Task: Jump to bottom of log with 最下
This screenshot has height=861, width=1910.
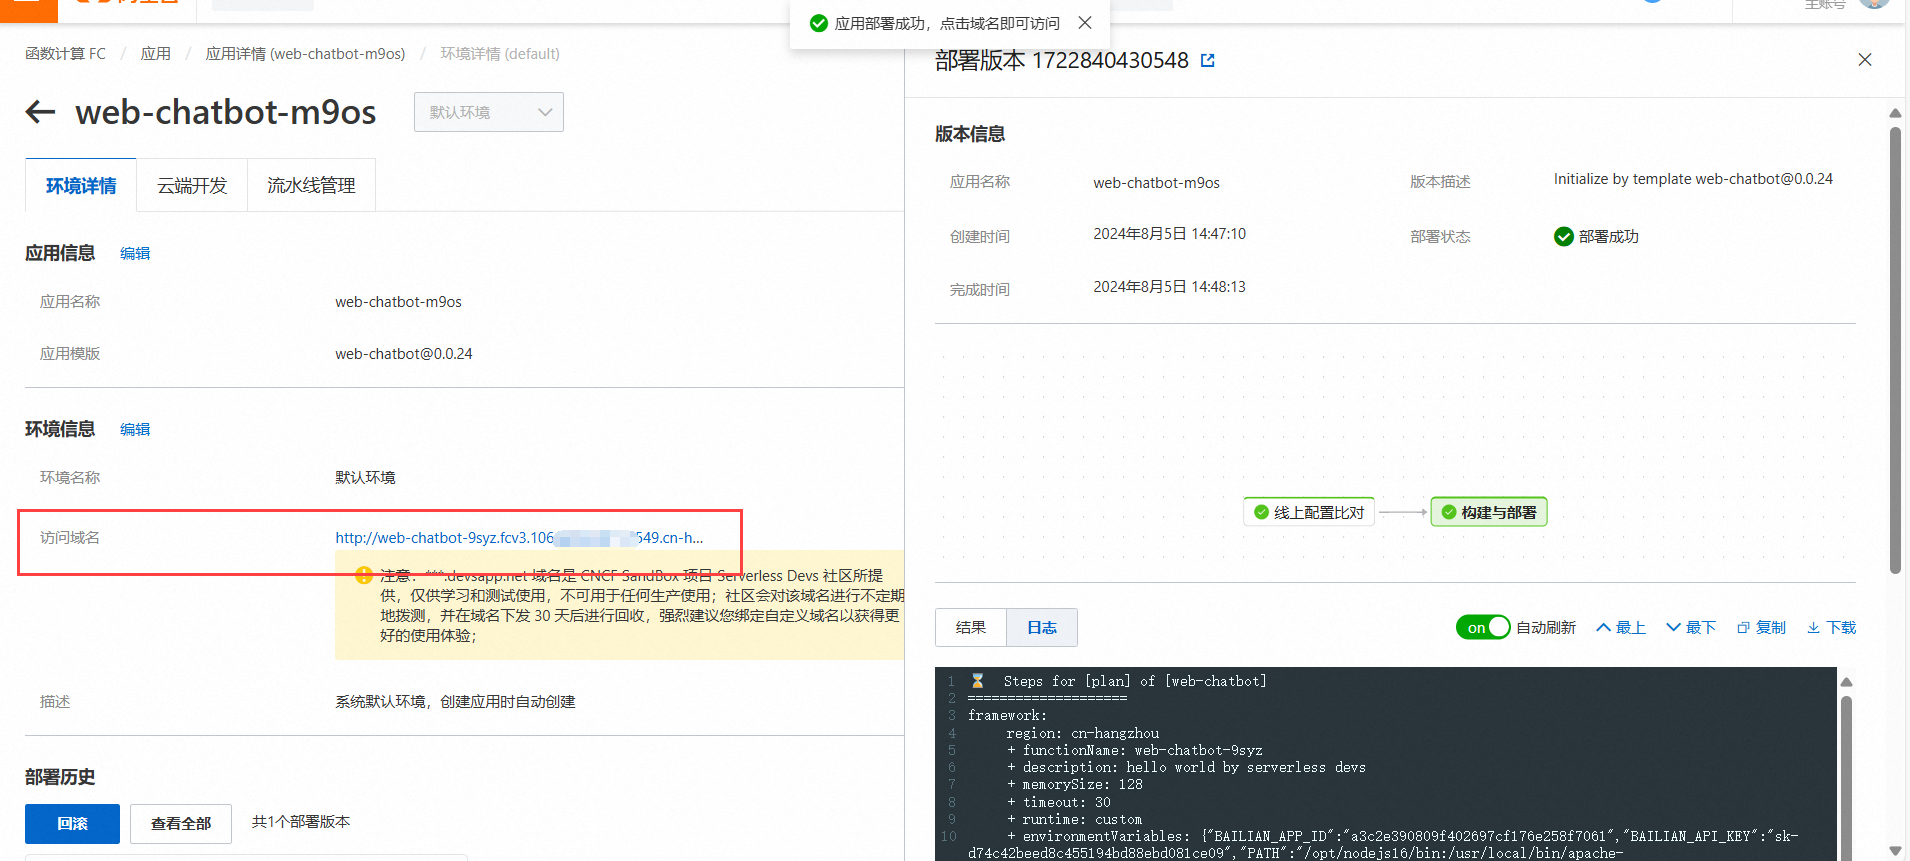Action: [x=1690, y=628]
